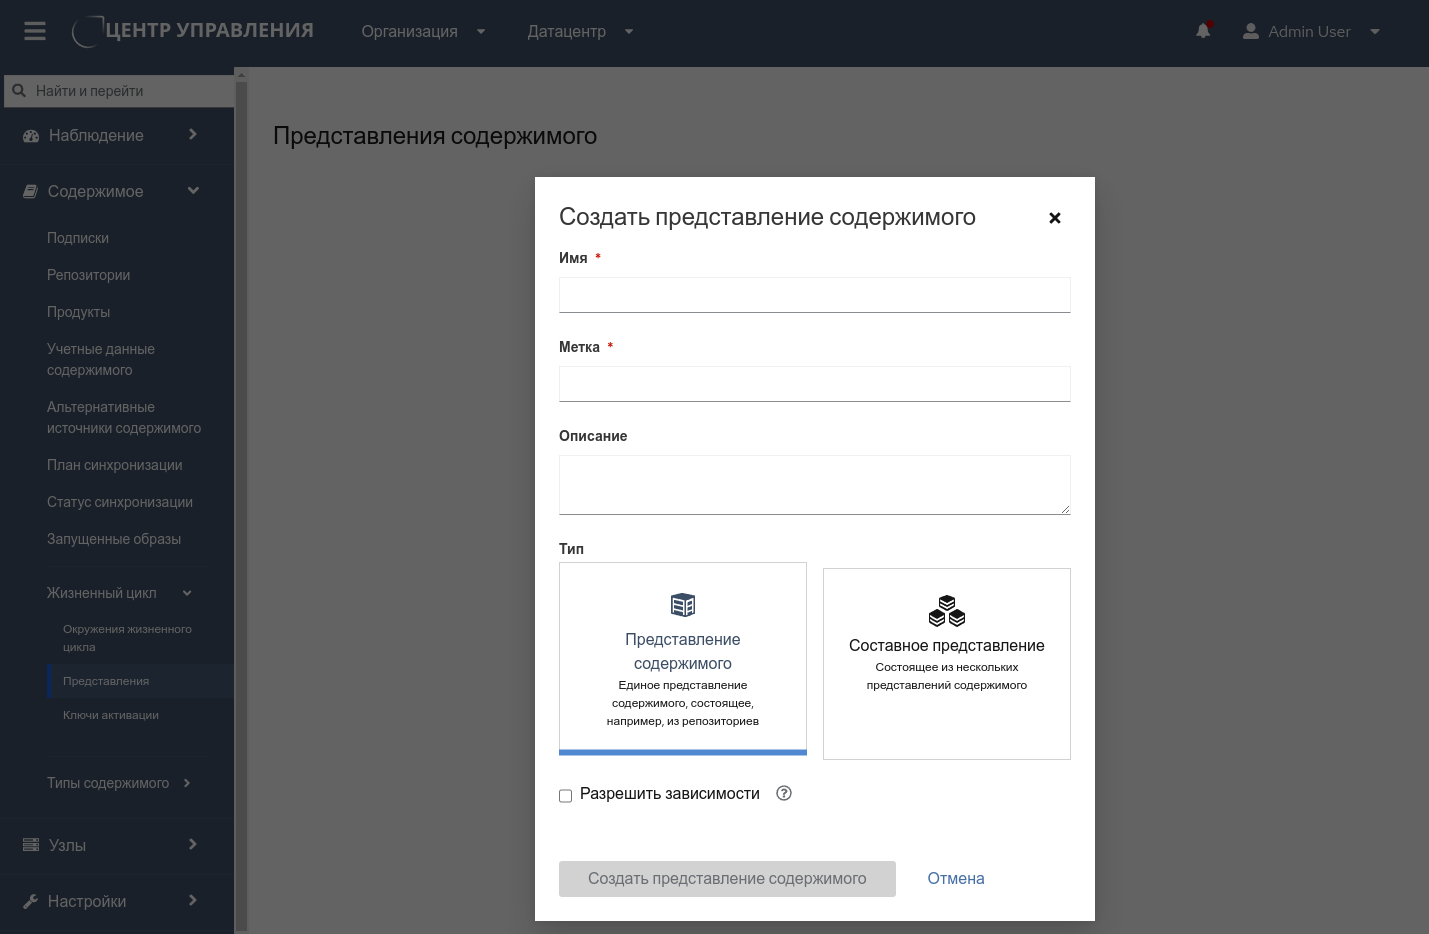Open the notifications bell

point(1203,31)
